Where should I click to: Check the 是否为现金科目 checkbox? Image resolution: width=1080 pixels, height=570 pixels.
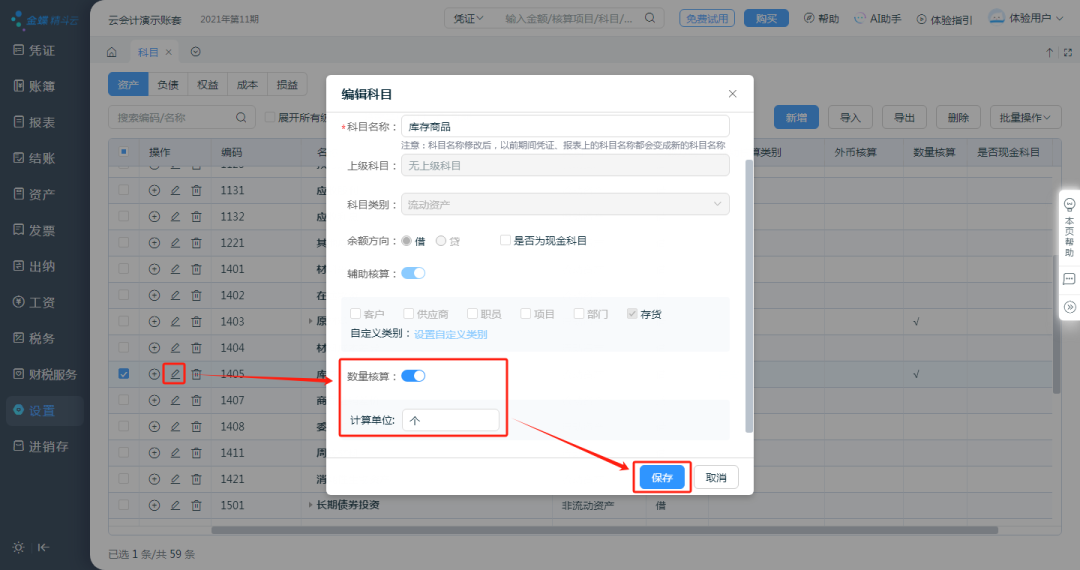[505, 240]
